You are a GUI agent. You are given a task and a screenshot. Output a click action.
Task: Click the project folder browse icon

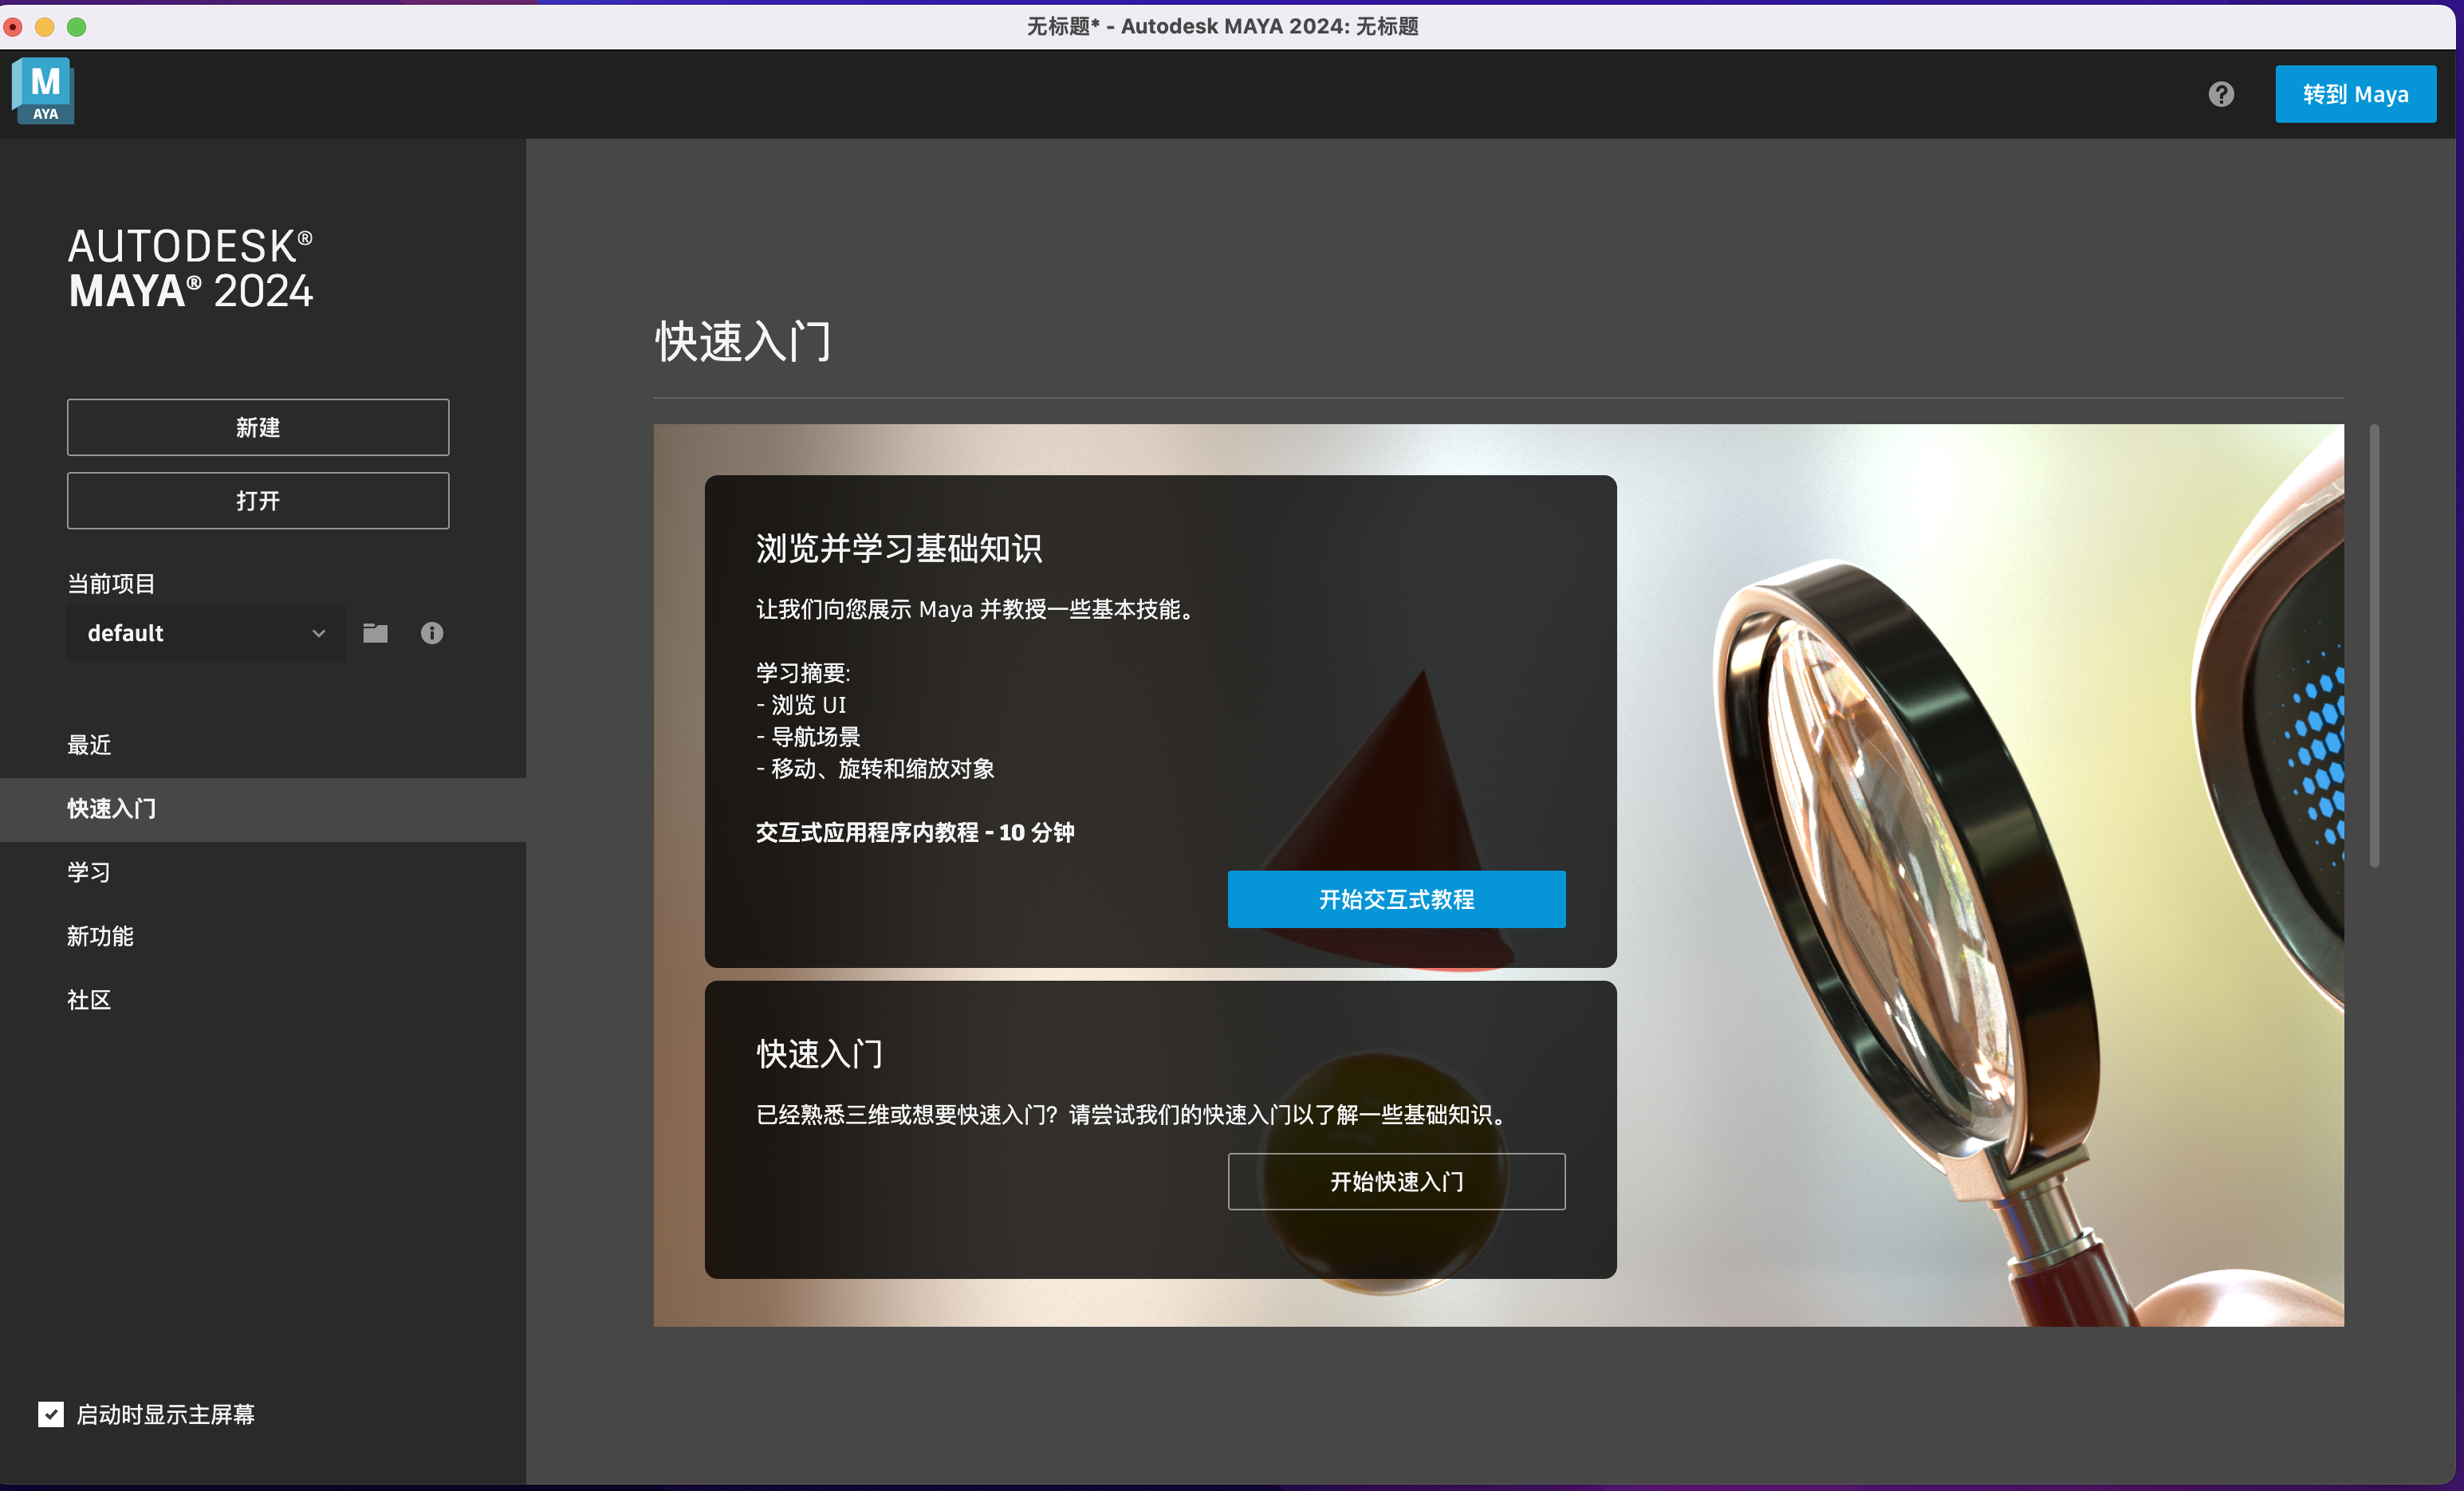click(375, 633)
